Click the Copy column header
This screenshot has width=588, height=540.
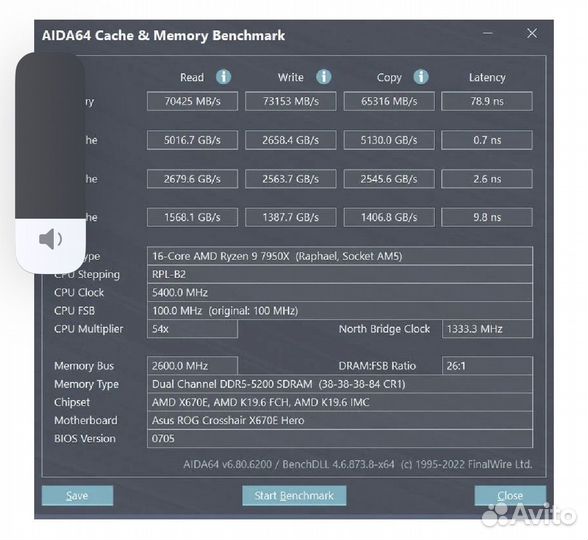click(389, 78)
